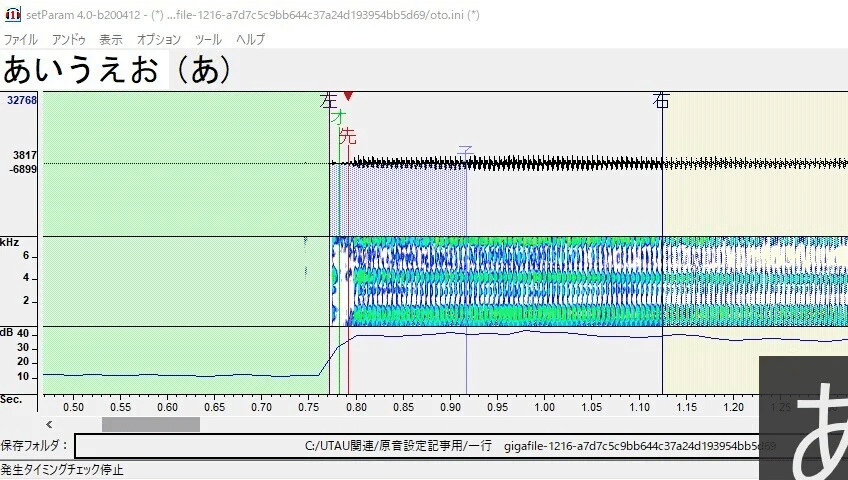Open the 表示 menu
848x480 pixels.
(x=111, y=39)
